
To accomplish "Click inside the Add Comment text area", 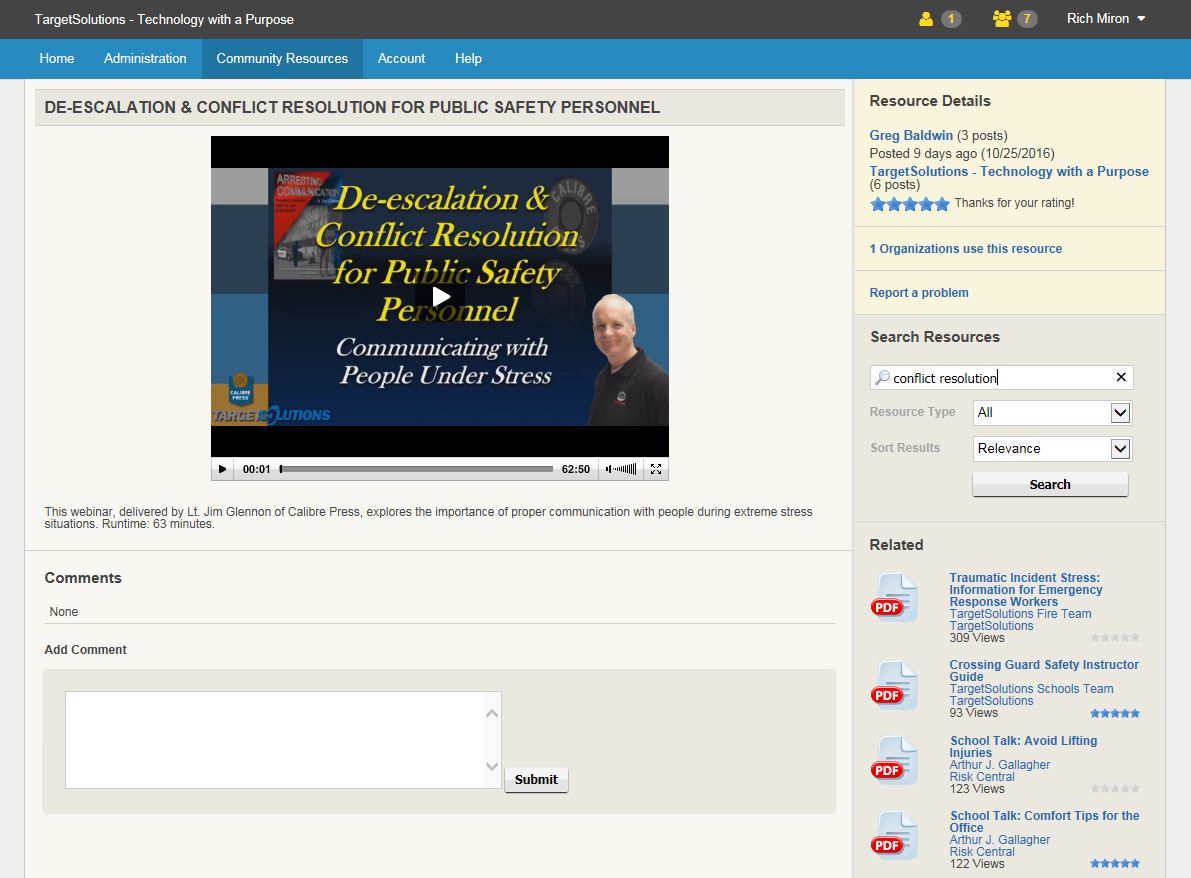I will coord(283,740).
